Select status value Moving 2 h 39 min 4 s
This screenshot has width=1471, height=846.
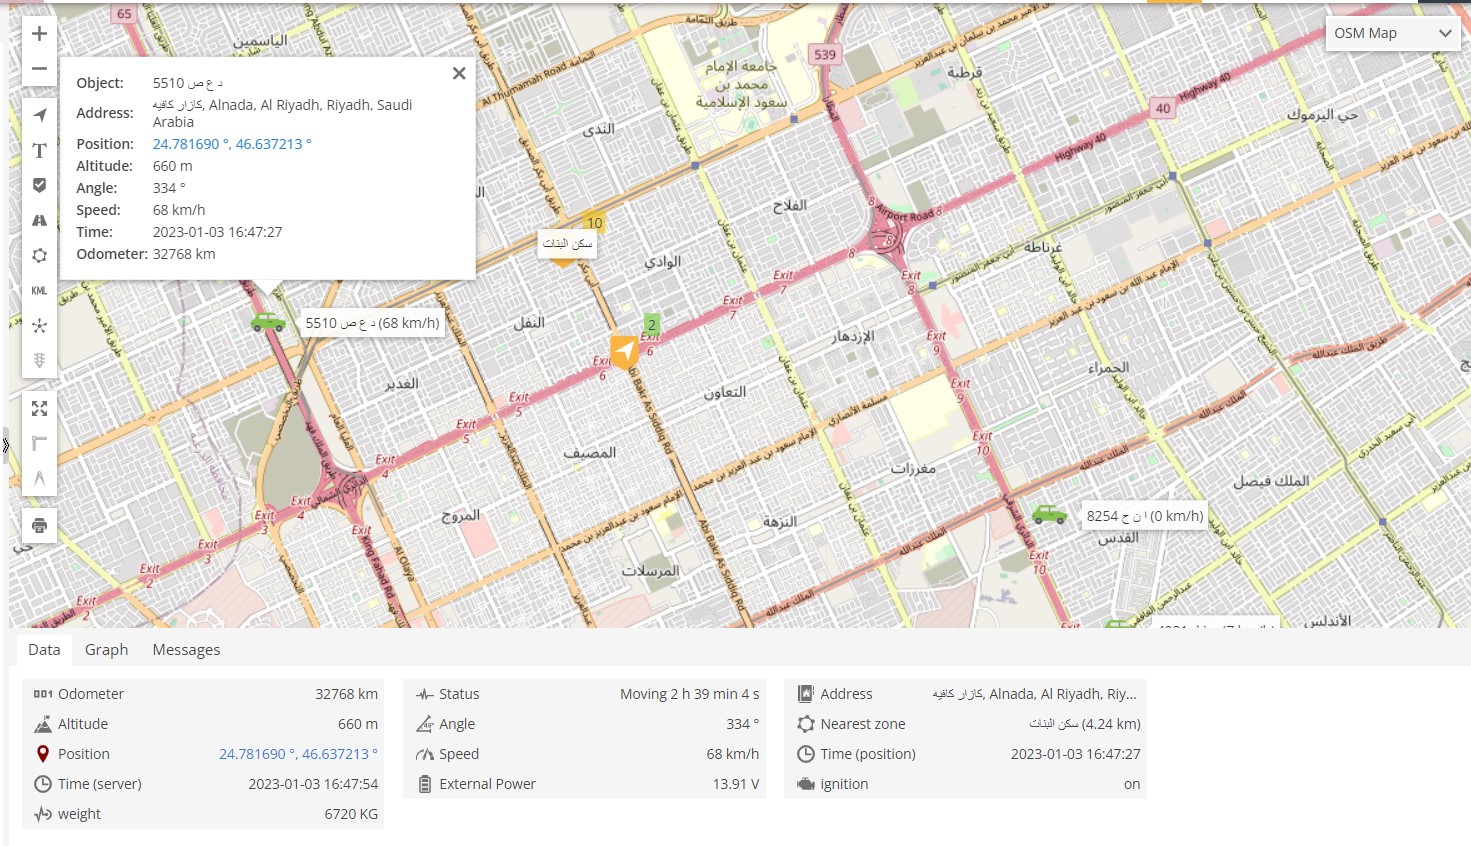click(x=689, y=694)
